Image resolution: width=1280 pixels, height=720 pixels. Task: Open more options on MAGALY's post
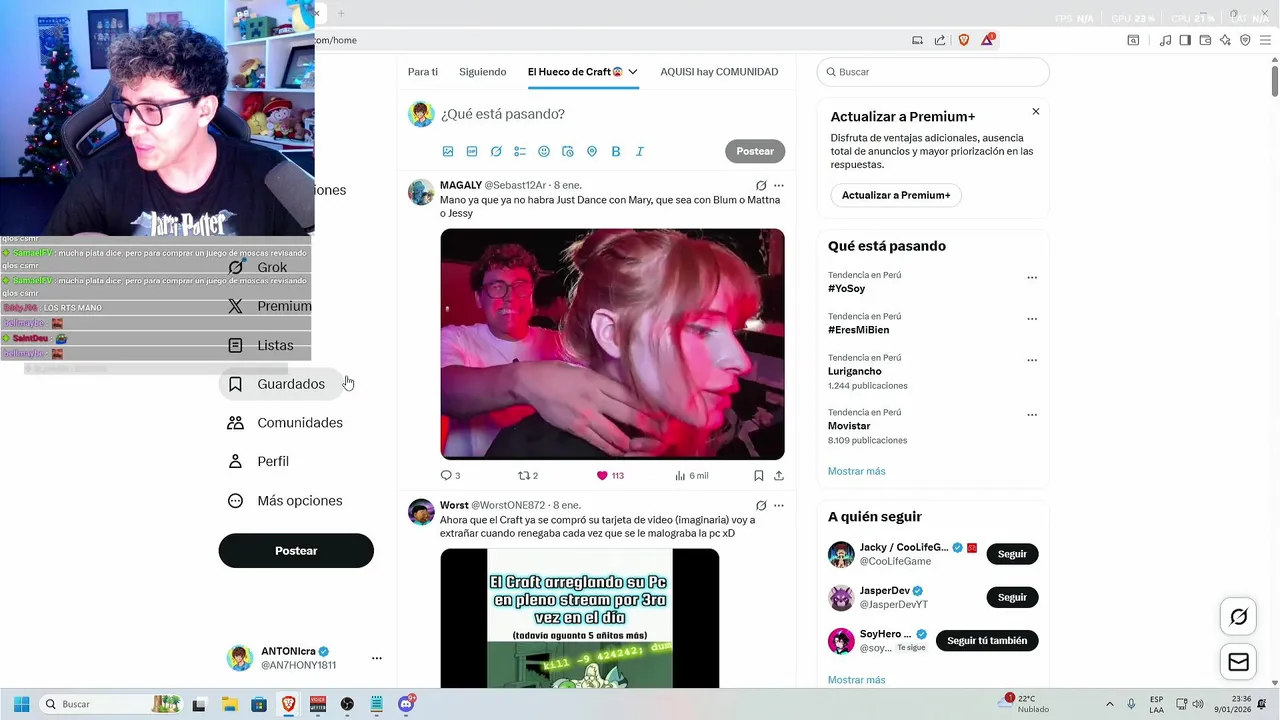(x=779, y=185)
